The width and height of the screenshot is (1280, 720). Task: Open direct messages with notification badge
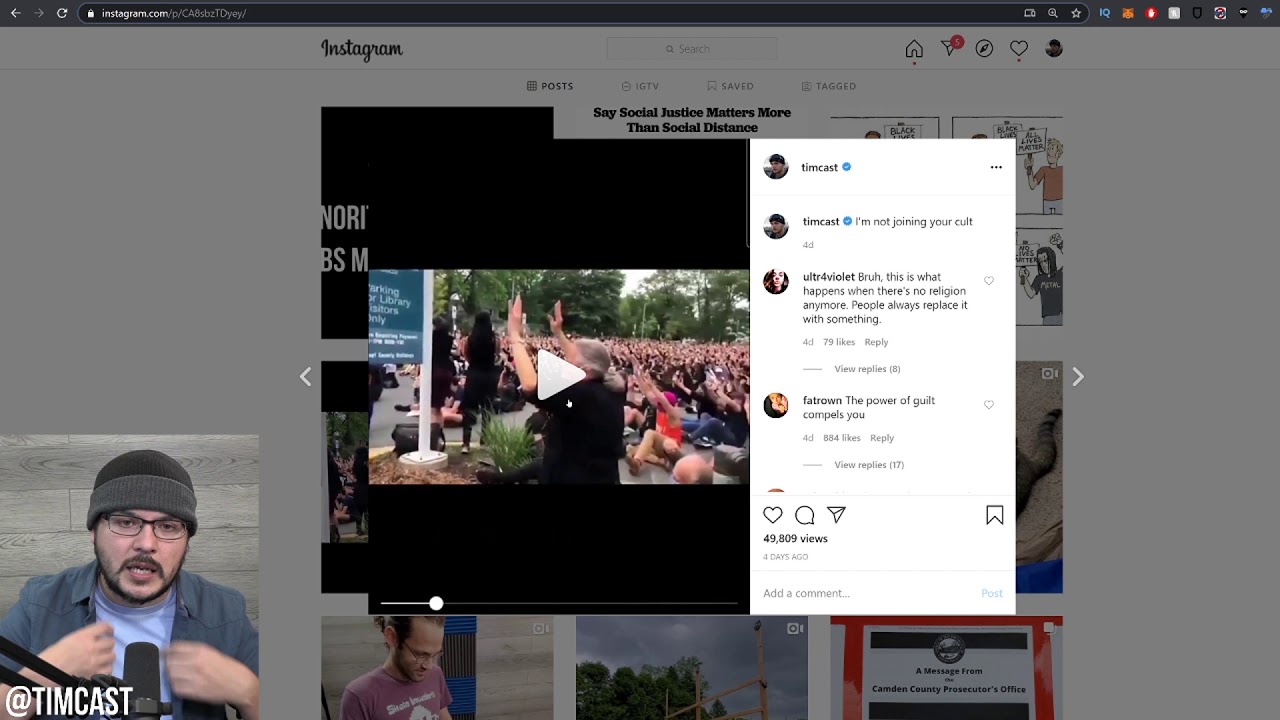tap(949, 48)
